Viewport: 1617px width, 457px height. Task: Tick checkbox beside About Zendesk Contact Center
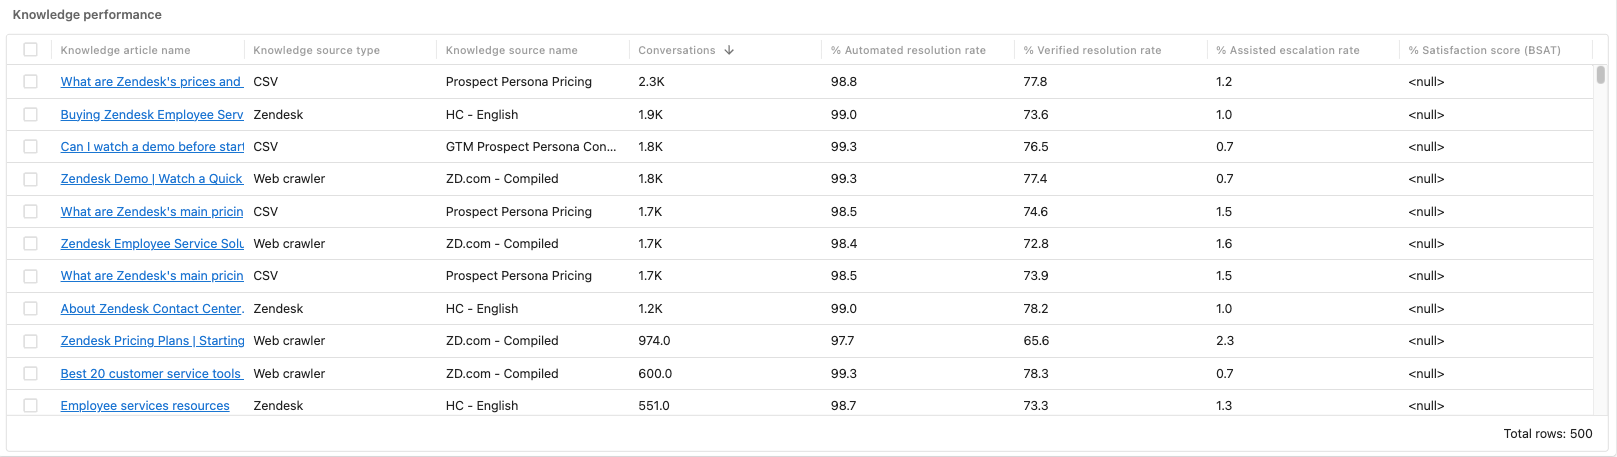point(30,309)
